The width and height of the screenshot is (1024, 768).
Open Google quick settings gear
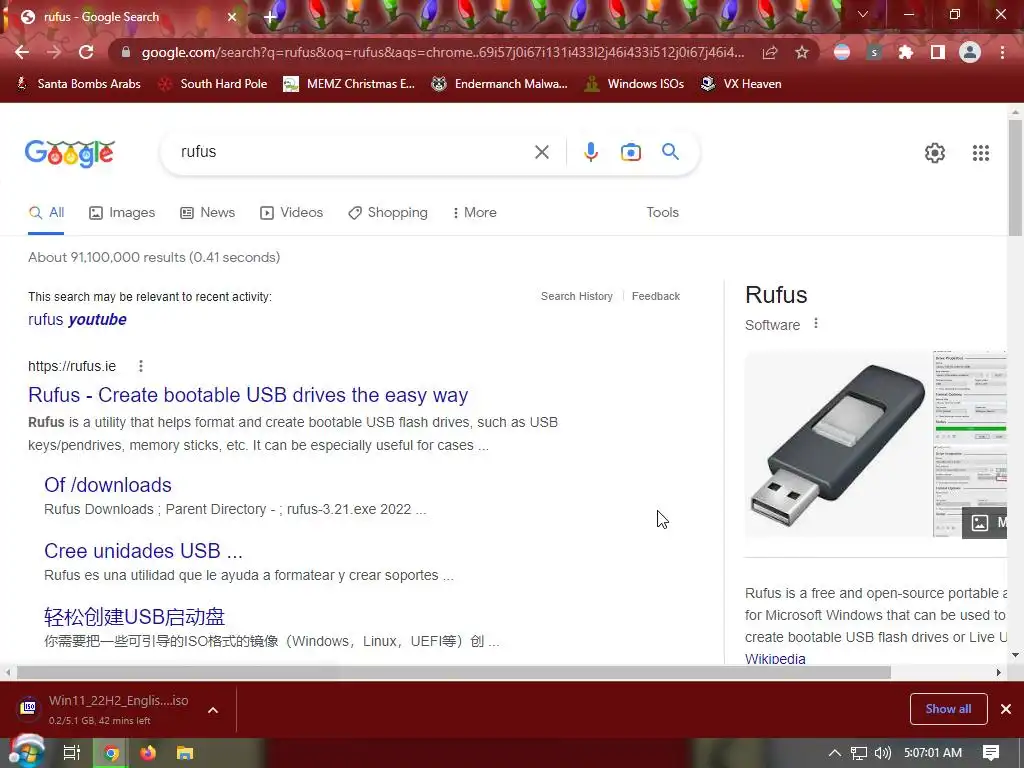pos(935,153)
